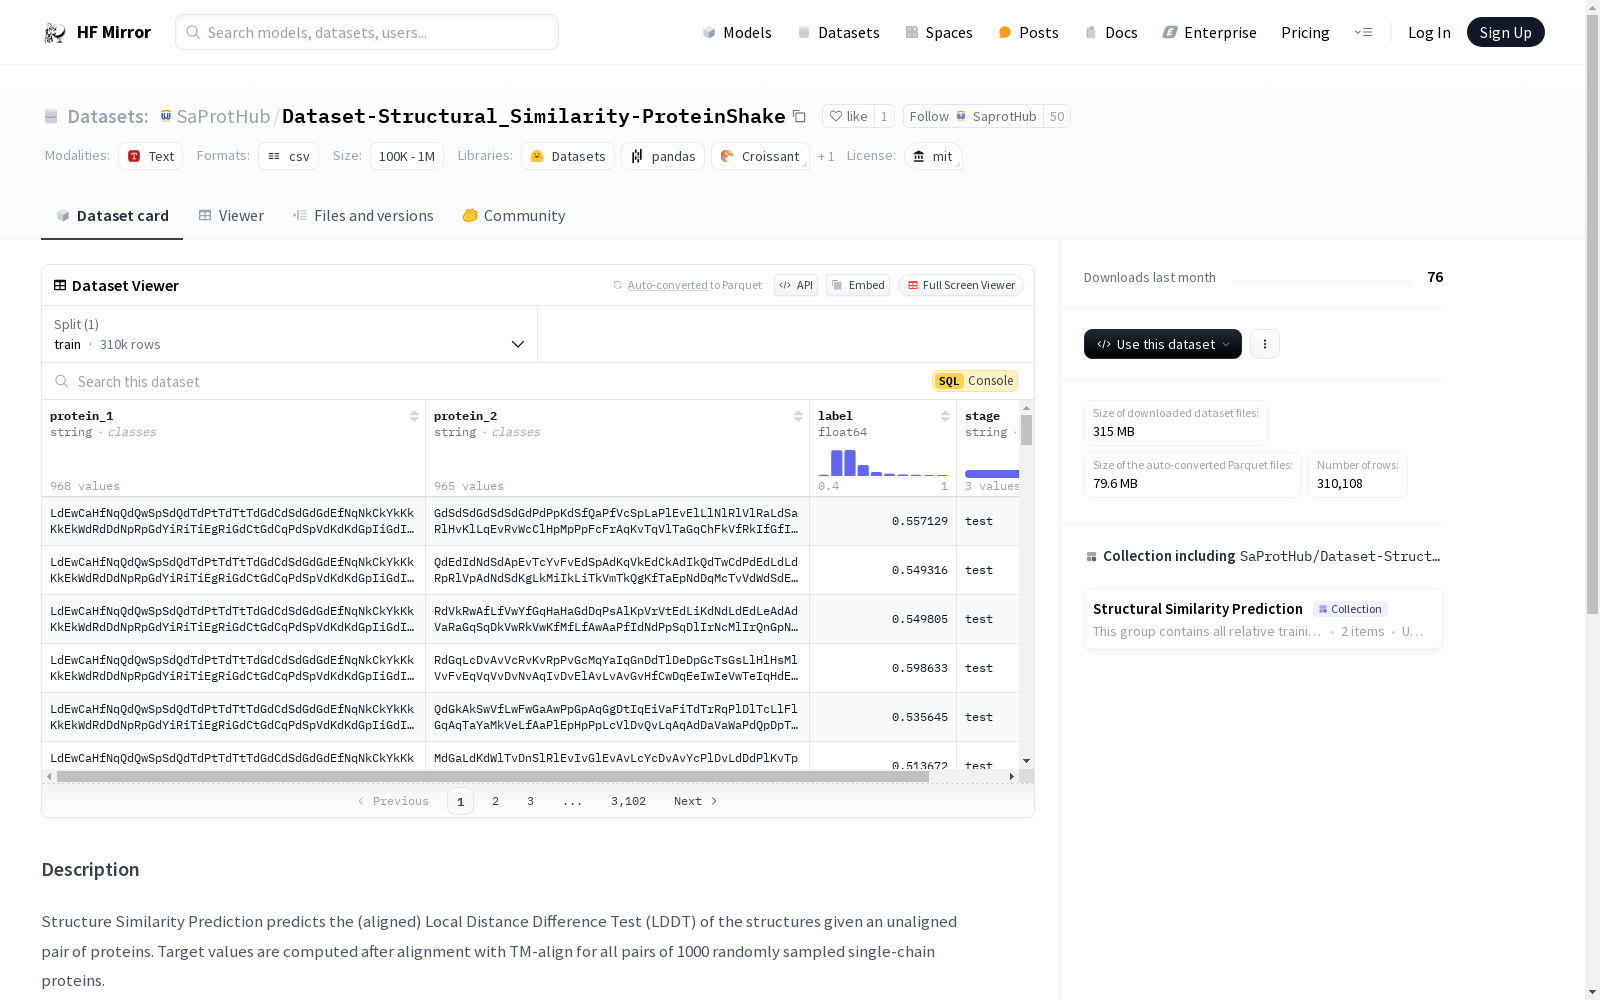Show the additional +1 libraries
The image size is (1600, 1000).
tap(826, 156)
